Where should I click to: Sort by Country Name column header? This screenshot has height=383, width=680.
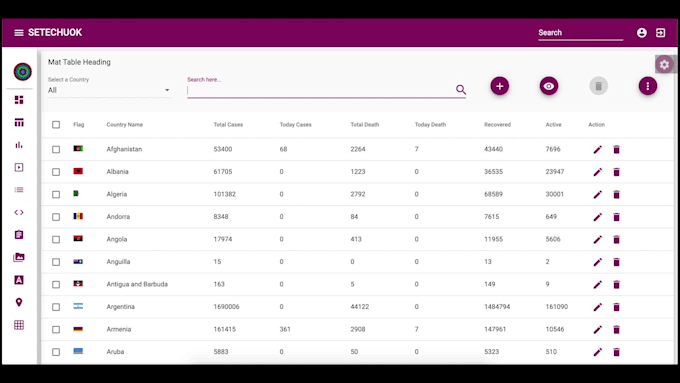[x=124, y=125]
